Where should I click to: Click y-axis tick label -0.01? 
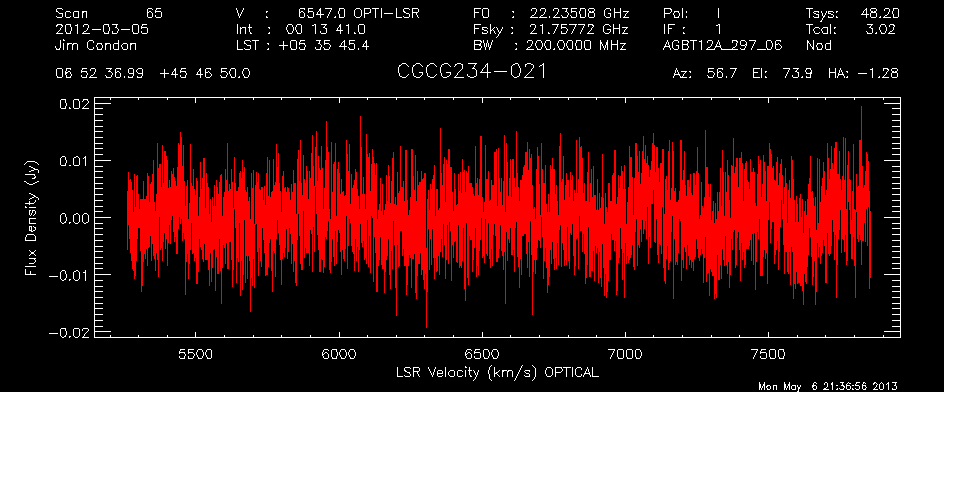click(69, 275)
